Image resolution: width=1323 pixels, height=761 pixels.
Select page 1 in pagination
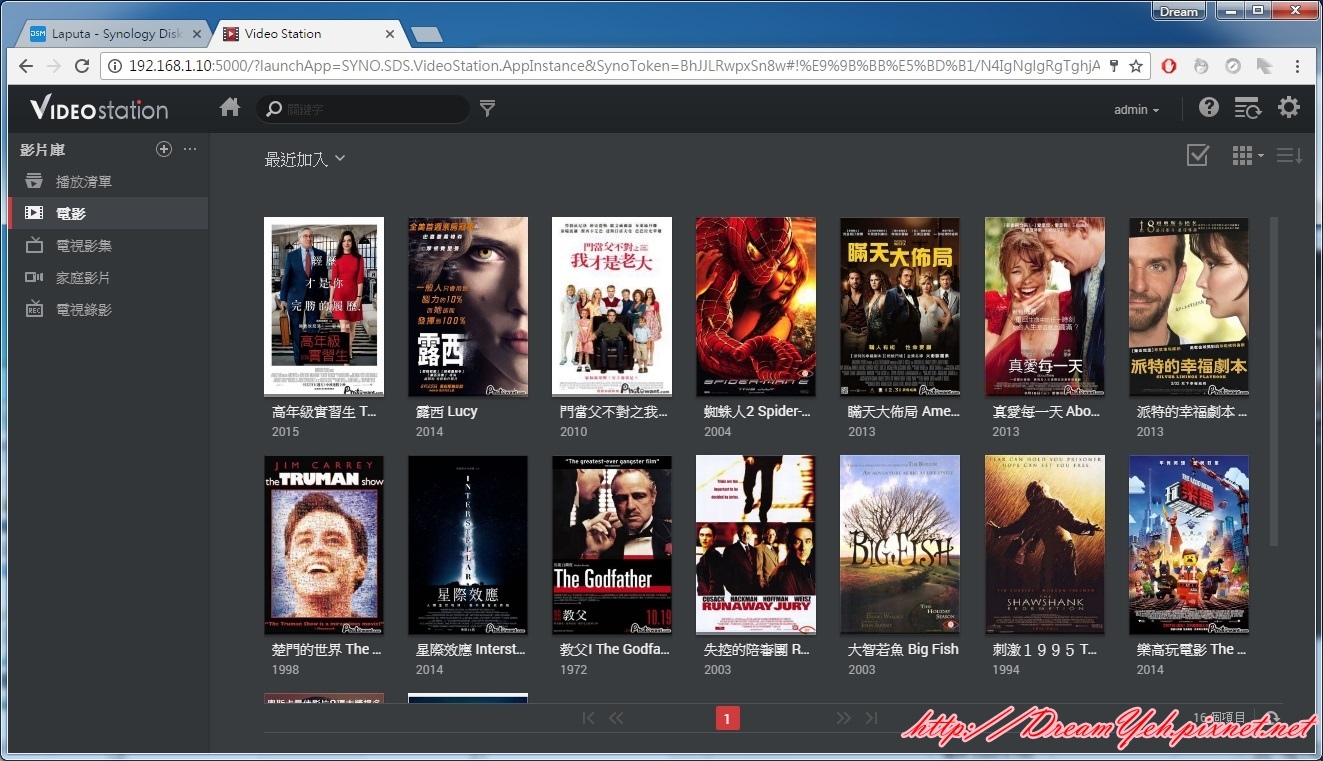pyautogui.click(x=728, y=718)
